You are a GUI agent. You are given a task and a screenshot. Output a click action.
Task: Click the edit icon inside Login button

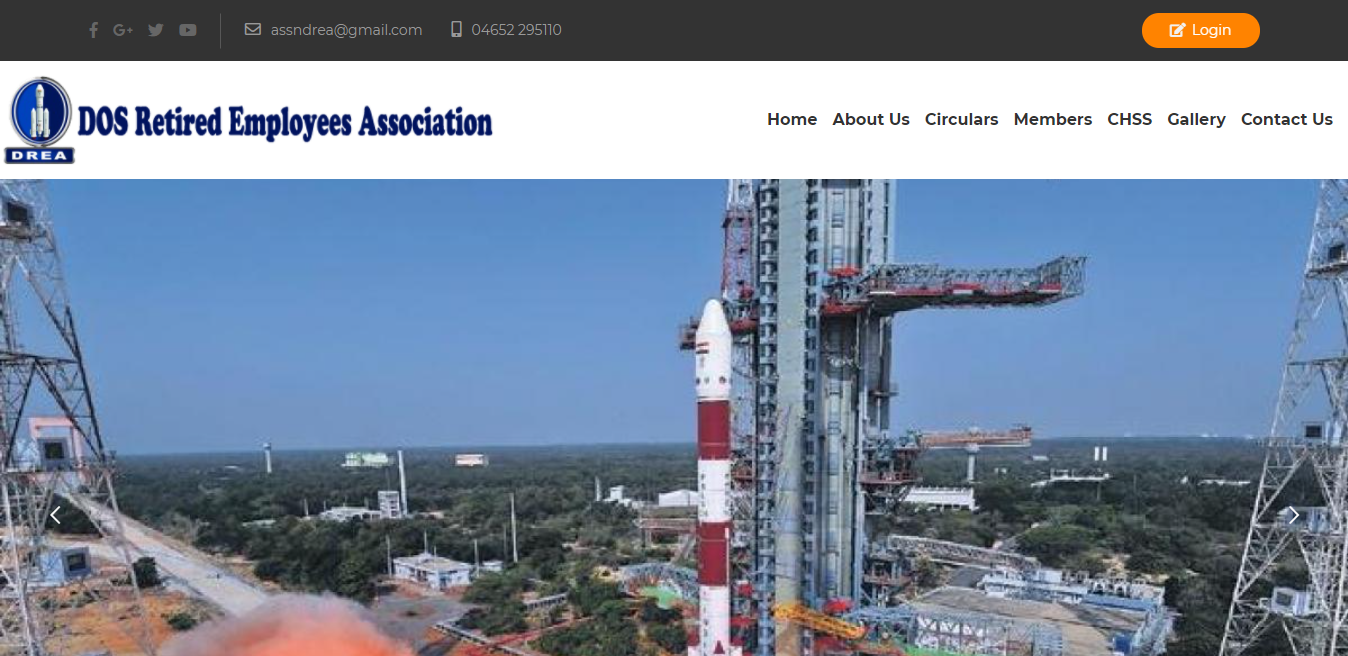point(1178,30)
